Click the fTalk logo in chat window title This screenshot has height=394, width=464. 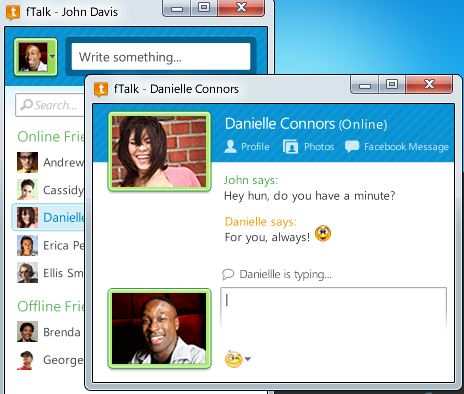pos(101,89)
